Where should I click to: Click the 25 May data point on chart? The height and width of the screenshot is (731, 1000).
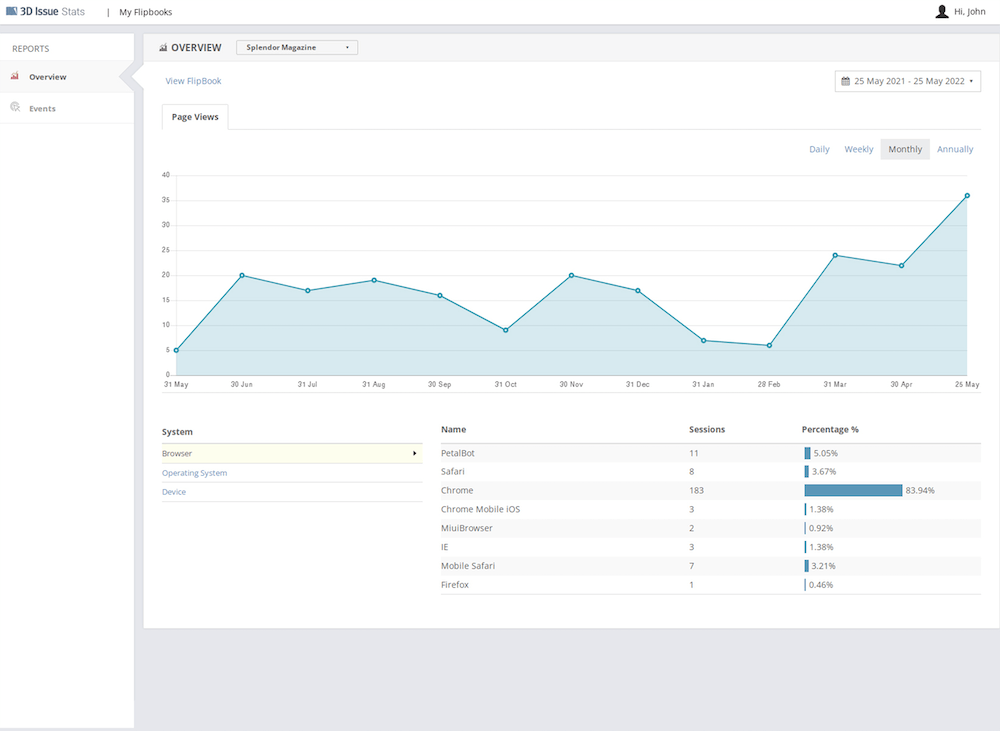[x=967, y=196]
